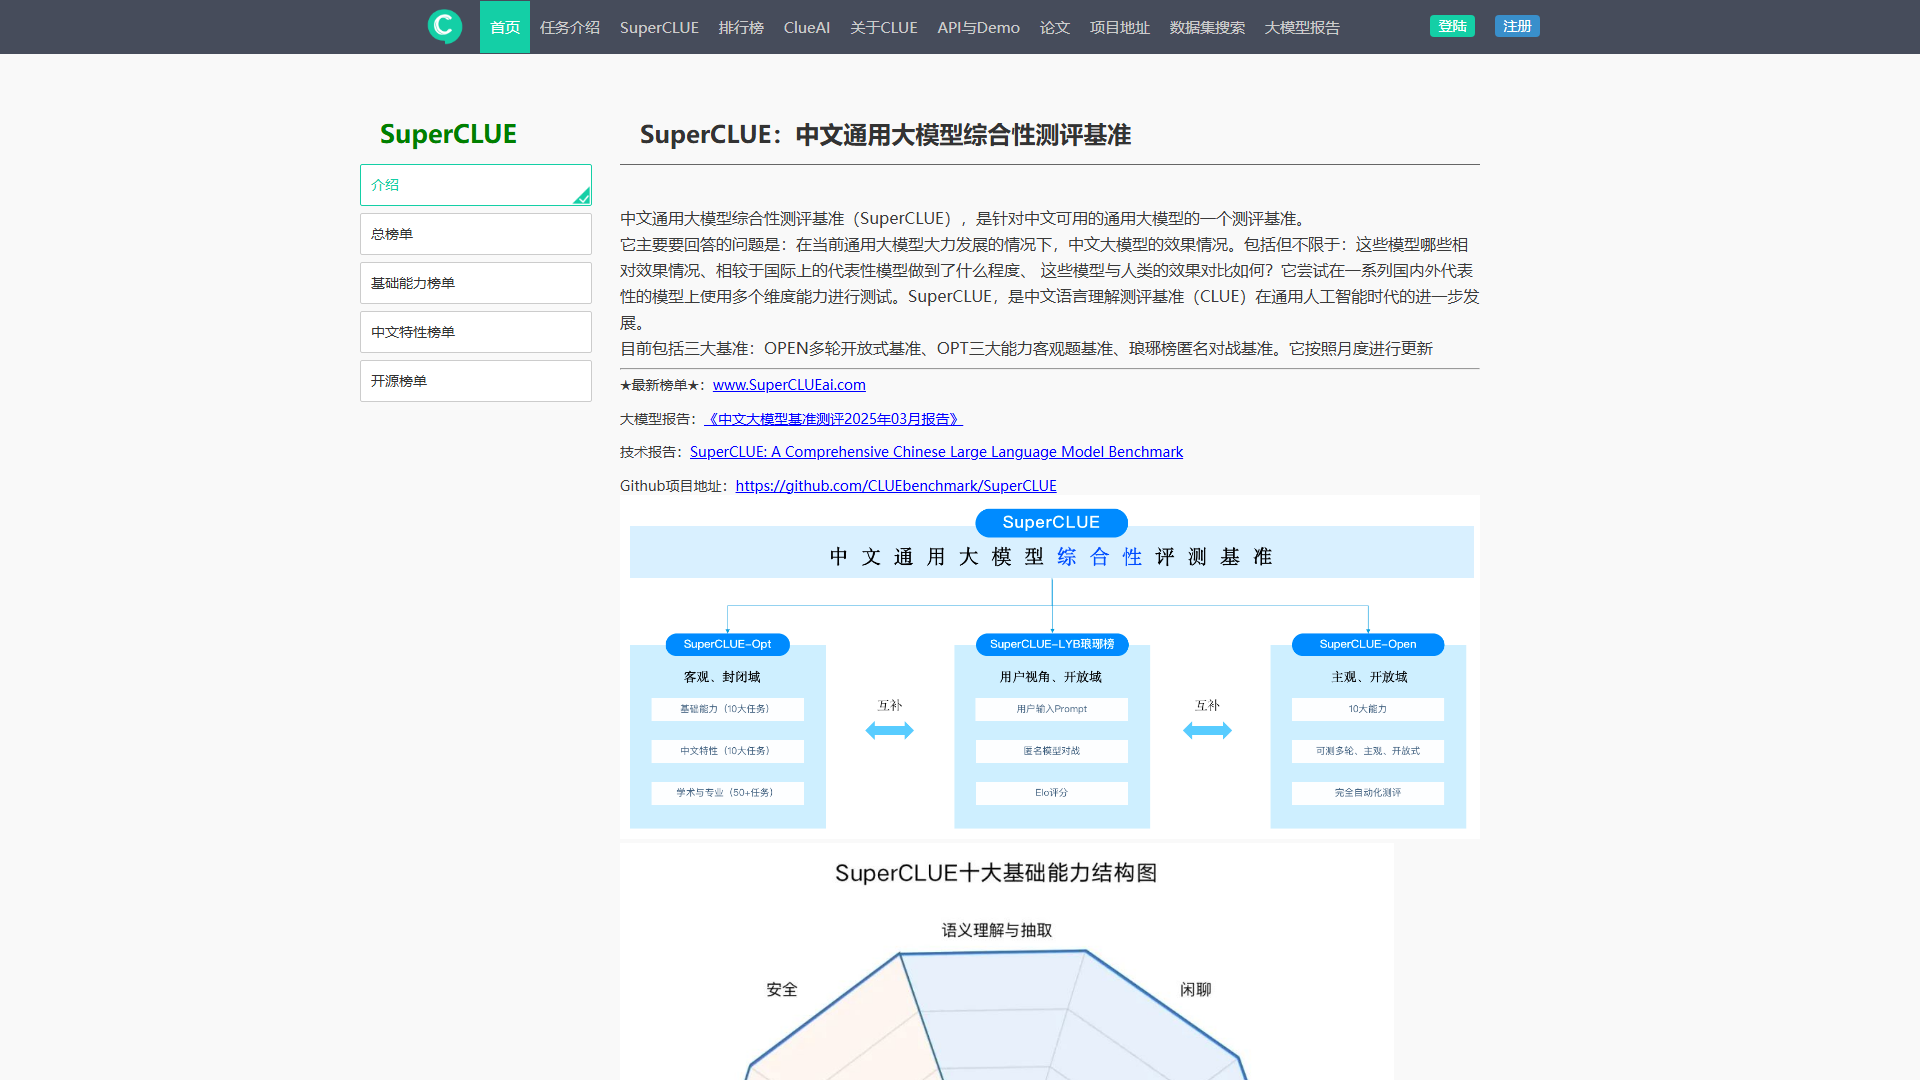1920x1080 pixels.
Task: Click the 完全自动化测评 box
Action: click(1368, 793)
